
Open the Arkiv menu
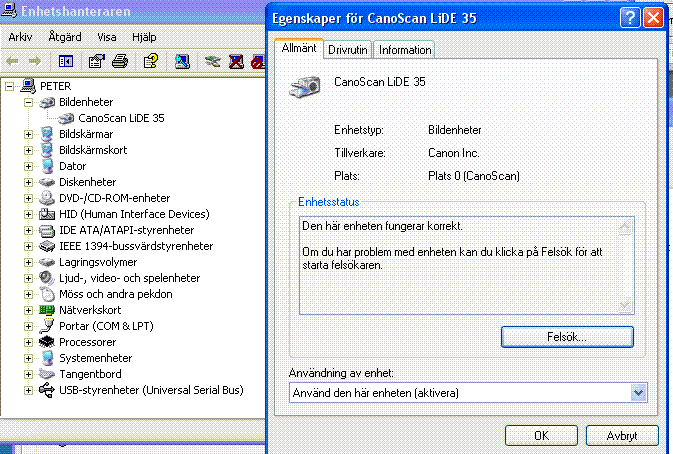pos(20,37)
